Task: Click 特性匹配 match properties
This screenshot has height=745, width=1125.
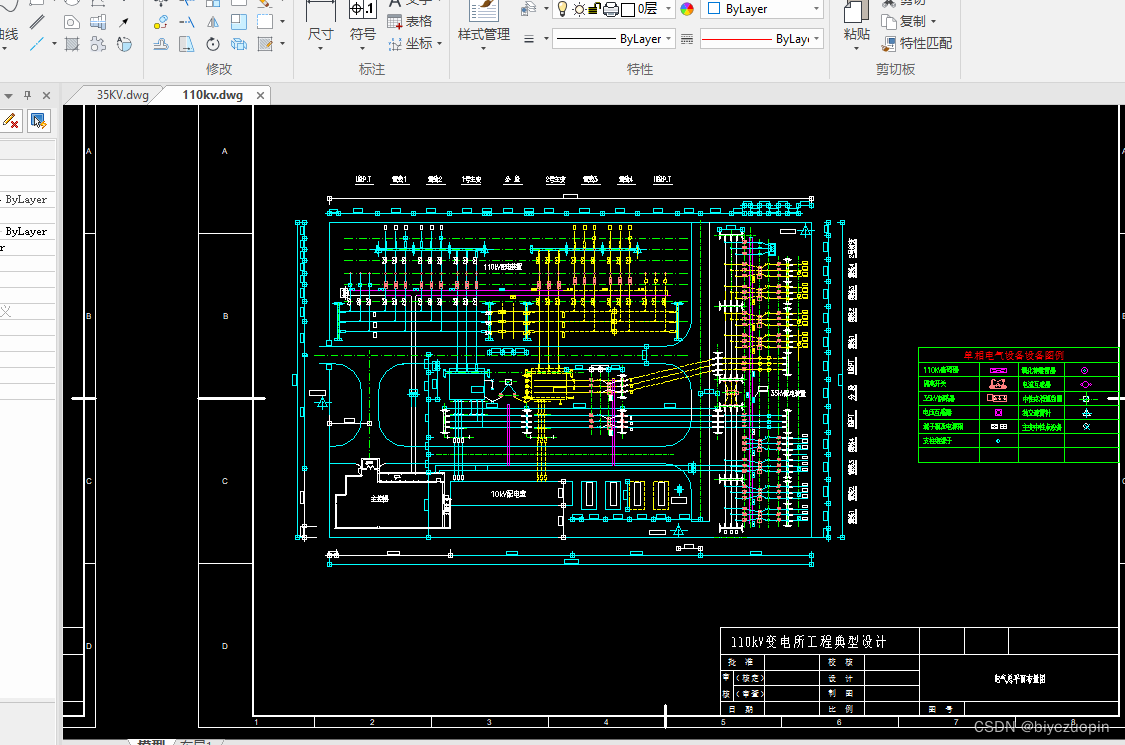Action: pyautogui.click(x=918, y=44)
